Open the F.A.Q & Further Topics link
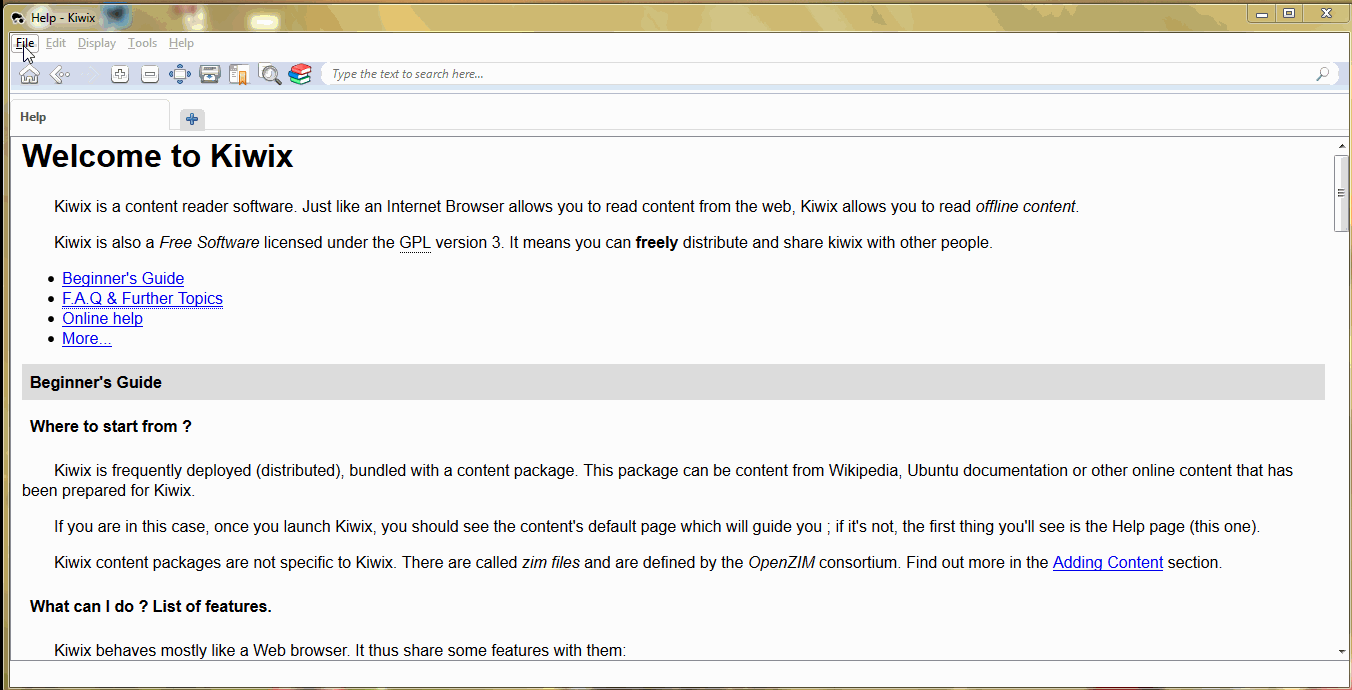 142,298
